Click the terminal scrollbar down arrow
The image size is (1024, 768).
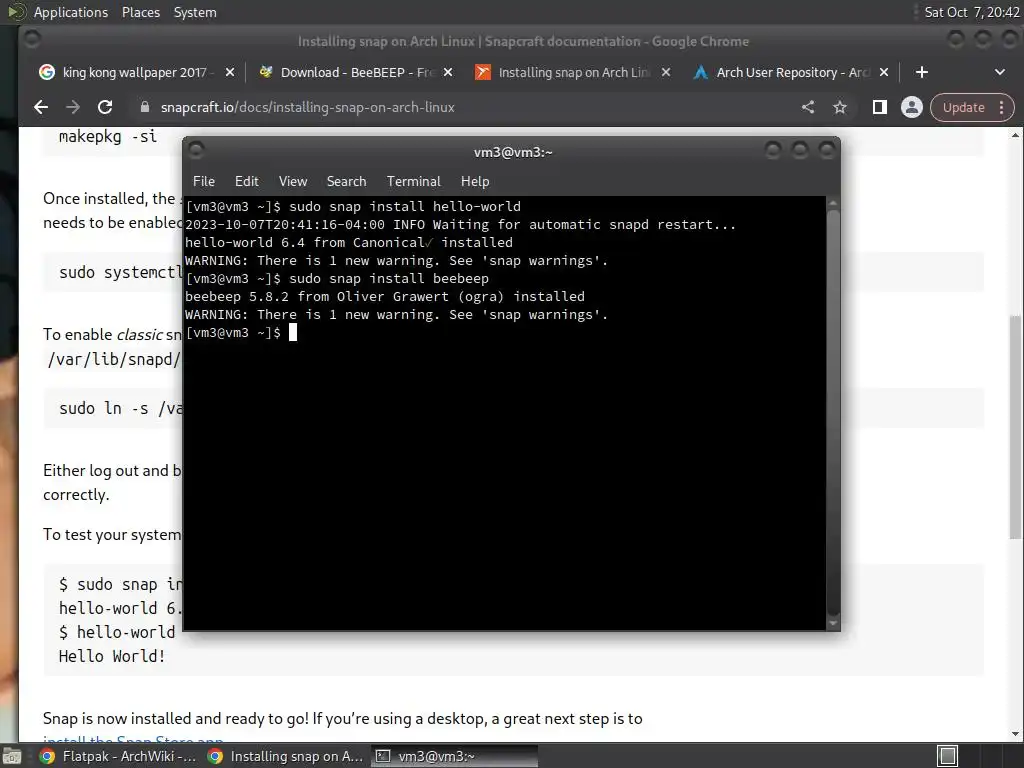pyautogui.click(x=833, y=624)
